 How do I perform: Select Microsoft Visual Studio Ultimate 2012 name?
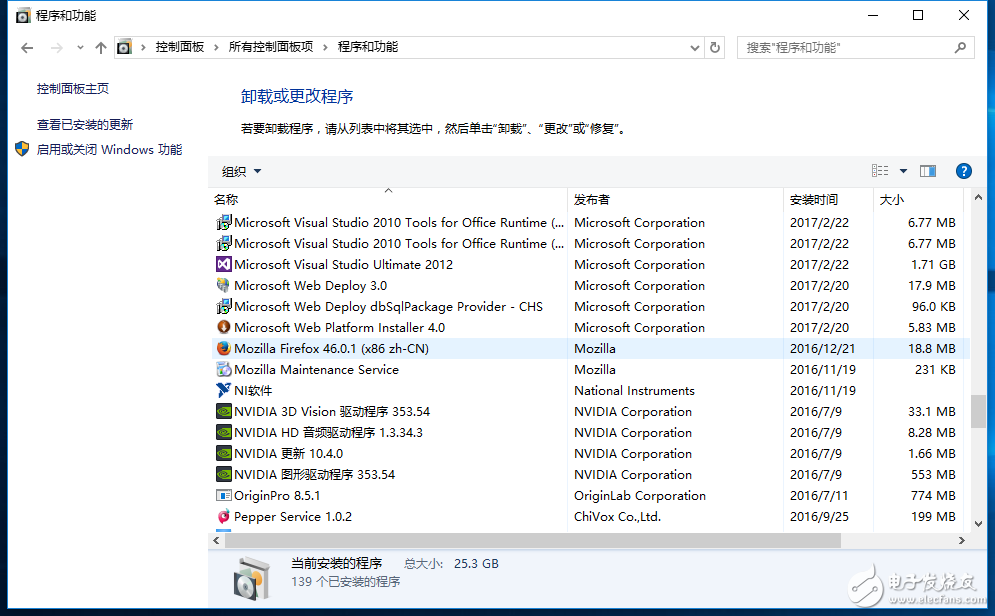point(343,265)
